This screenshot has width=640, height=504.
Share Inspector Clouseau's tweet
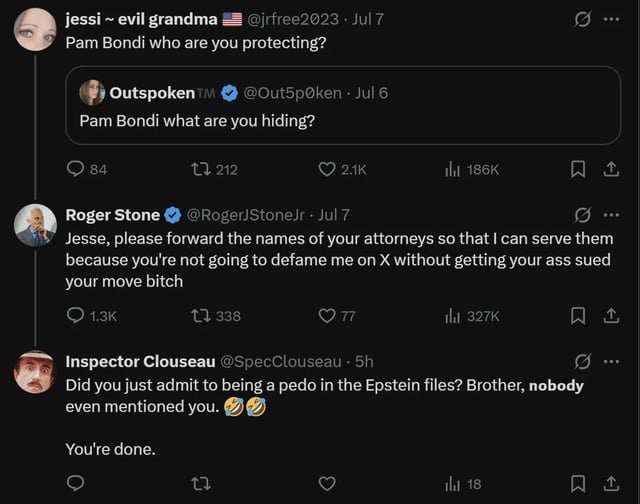tap(611, 484)
